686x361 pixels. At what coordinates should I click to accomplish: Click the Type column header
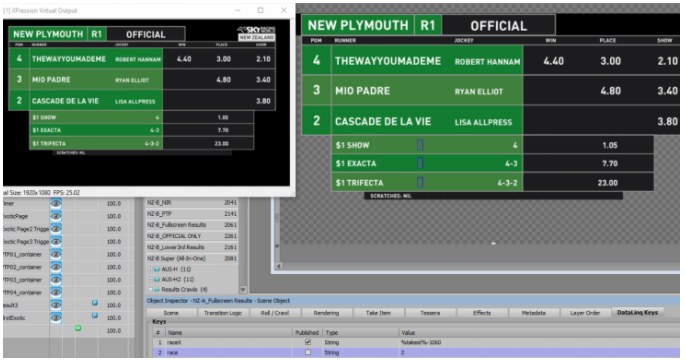[x=361, y=333]
